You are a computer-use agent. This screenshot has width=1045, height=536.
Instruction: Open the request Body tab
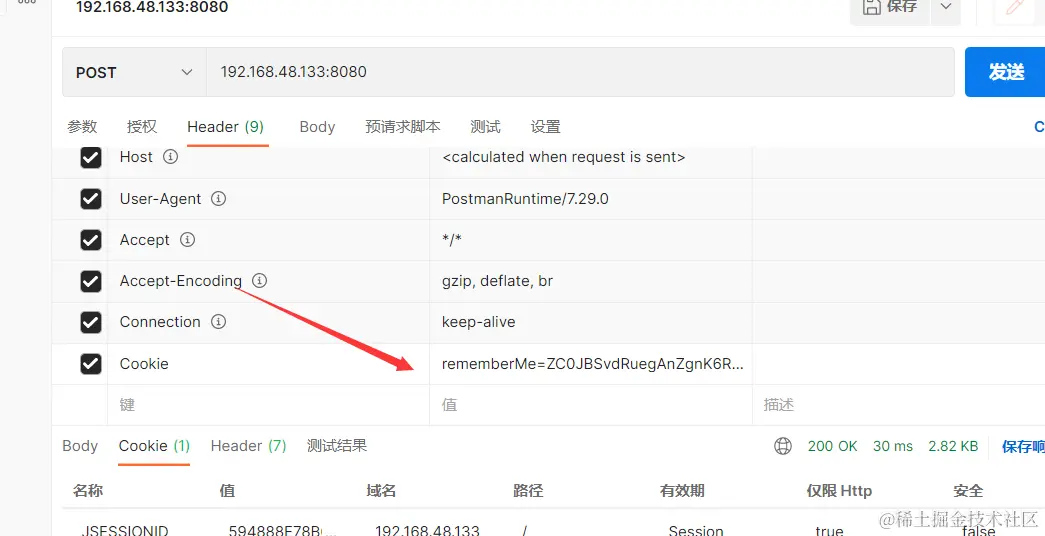(x=317, y=127)
